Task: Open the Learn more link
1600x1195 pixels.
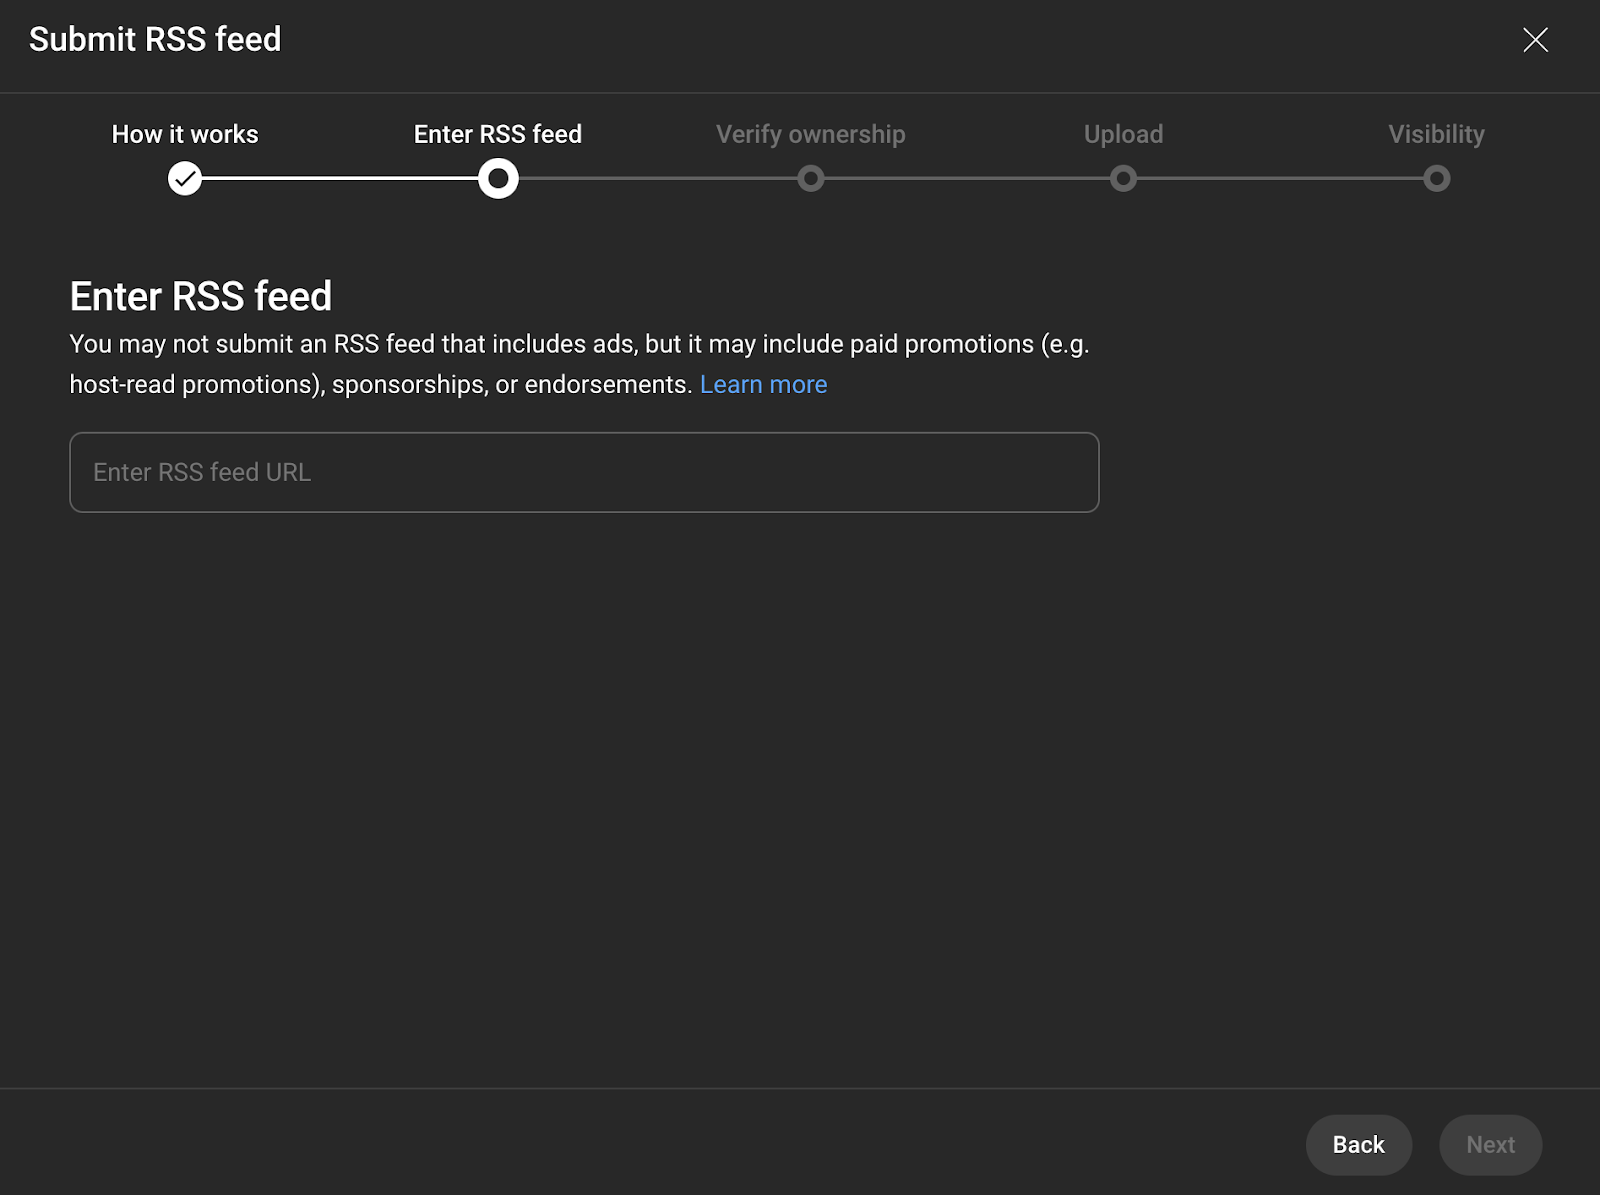Action: point(764,385)
